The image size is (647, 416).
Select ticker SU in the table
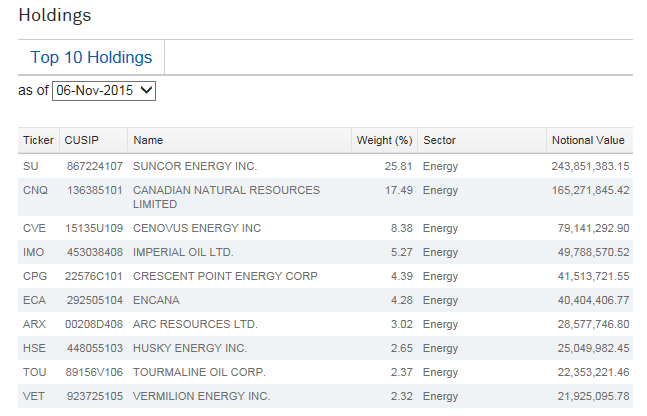click(x=31, y=166)
